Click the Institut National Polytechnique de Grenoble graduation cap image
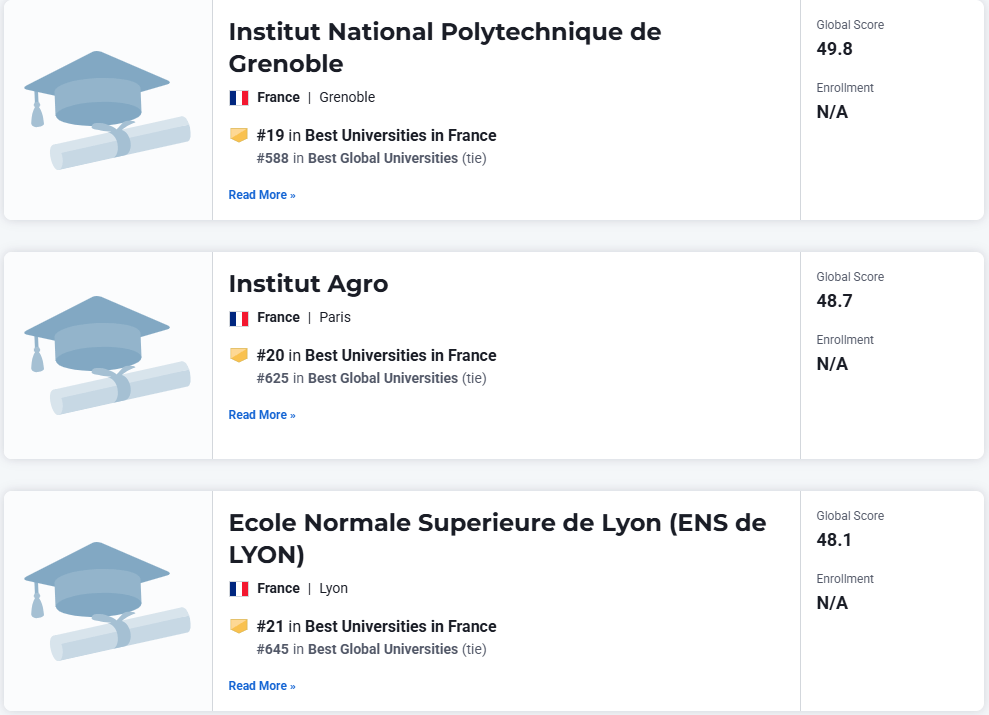Screen dimensions: 989x715 pos(107,110)
